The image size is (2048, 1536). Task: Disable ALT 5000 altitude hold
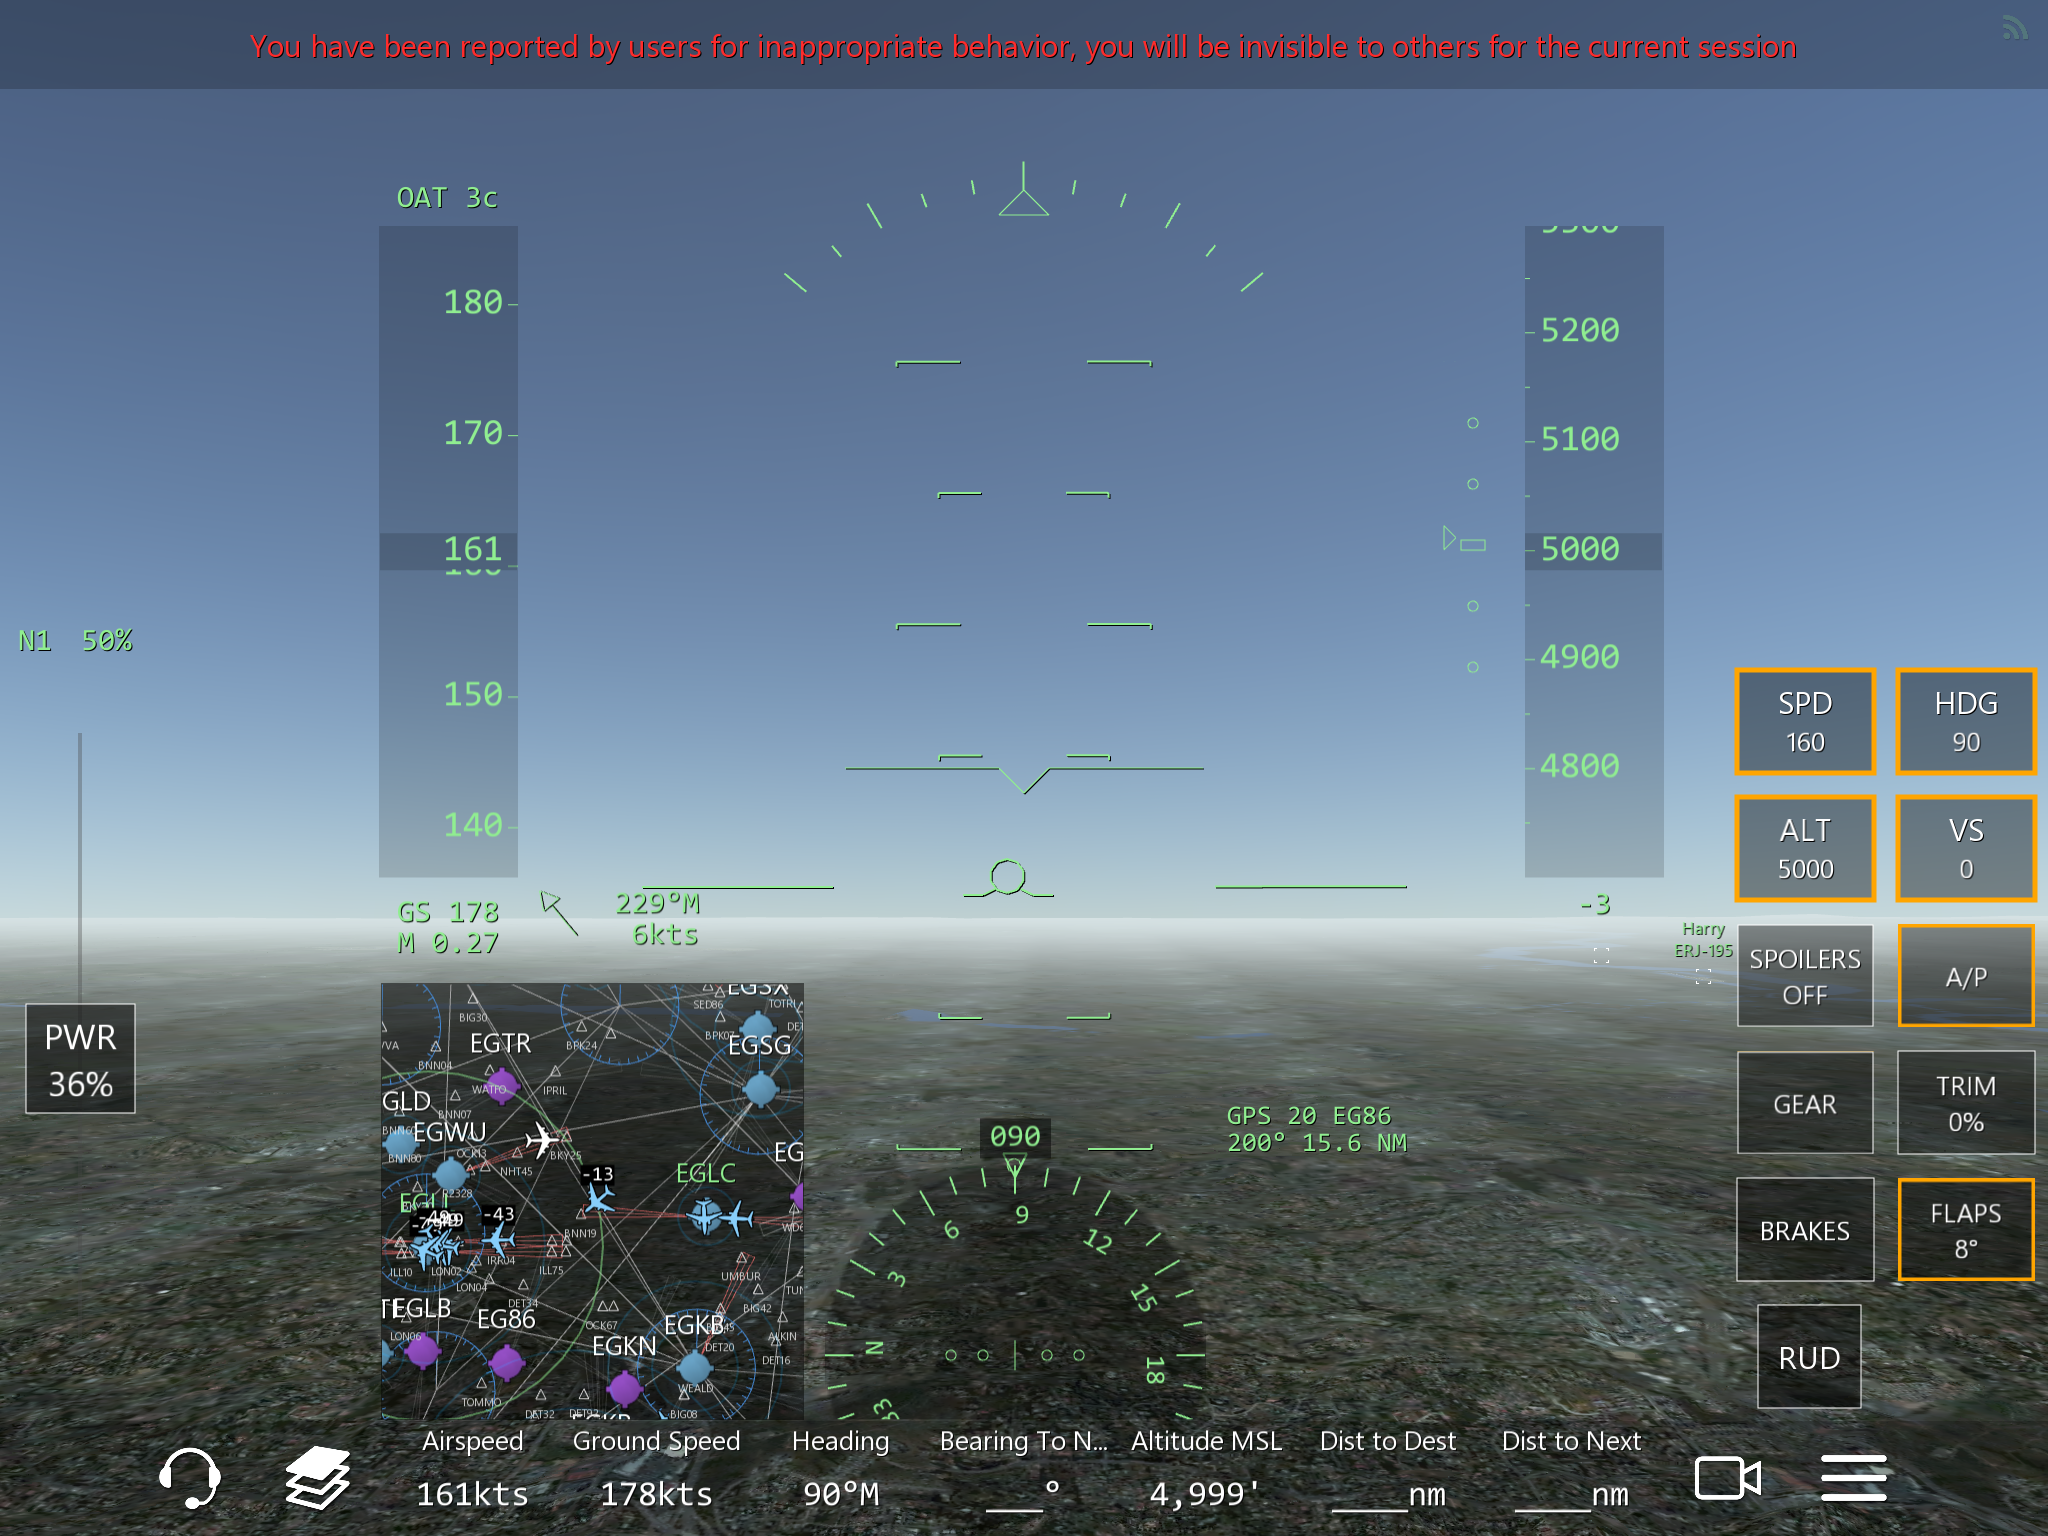pyautogui.click(x=1805, y=848)
